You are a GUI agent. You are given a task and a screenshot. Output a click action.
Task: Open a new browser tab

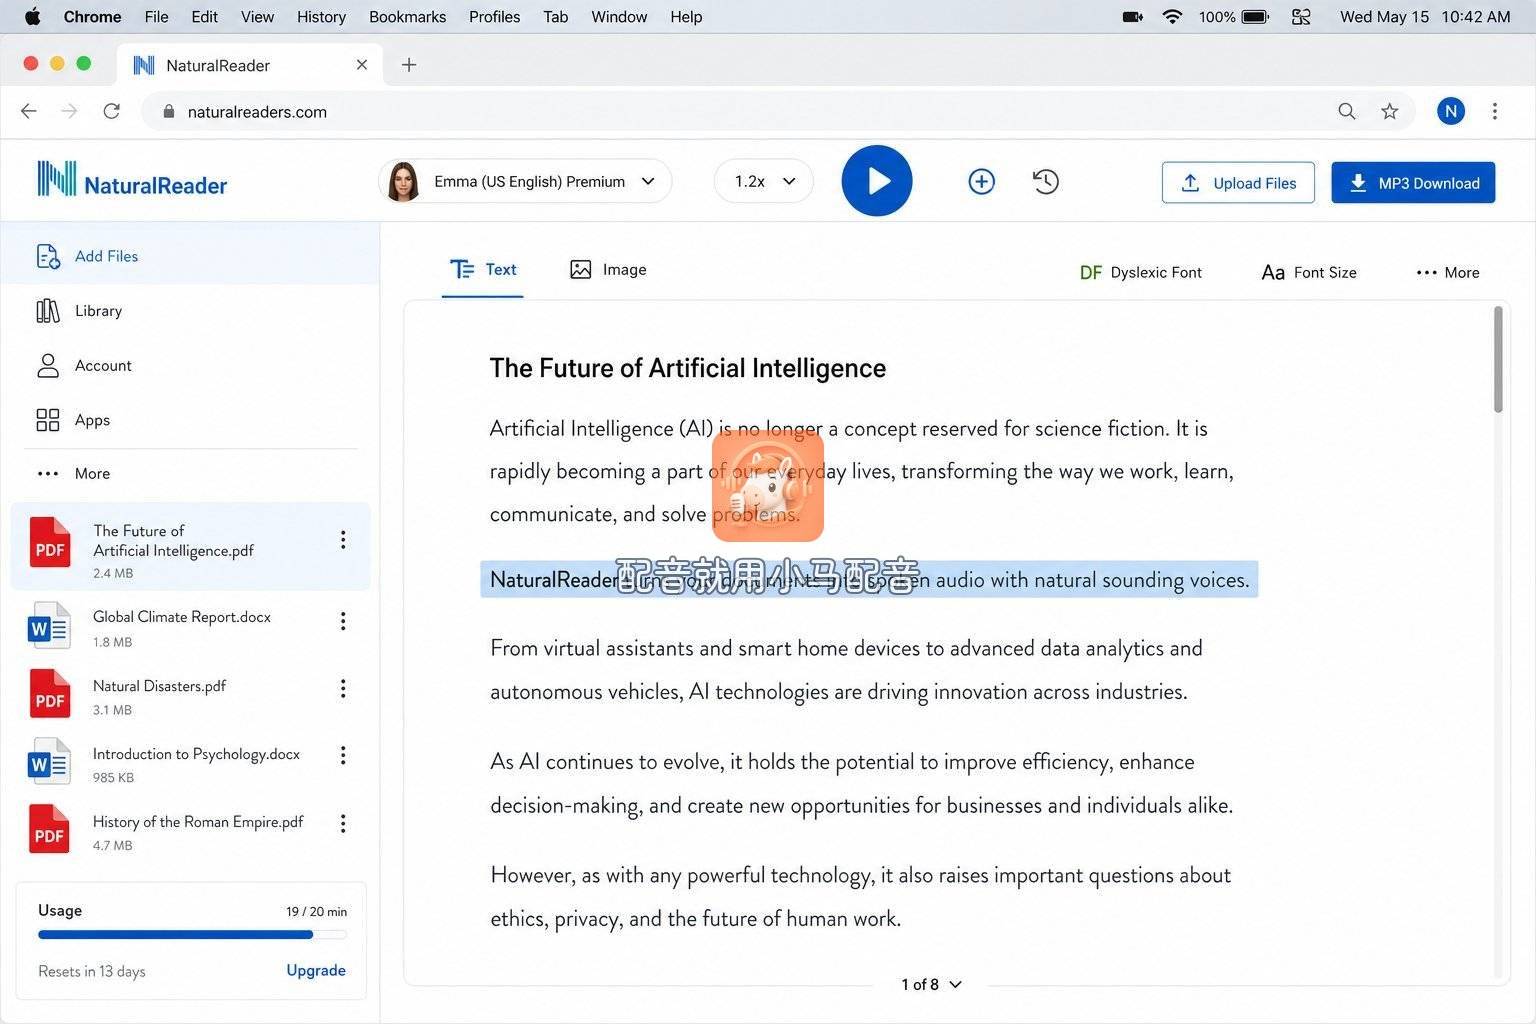(x=408, y=65)
